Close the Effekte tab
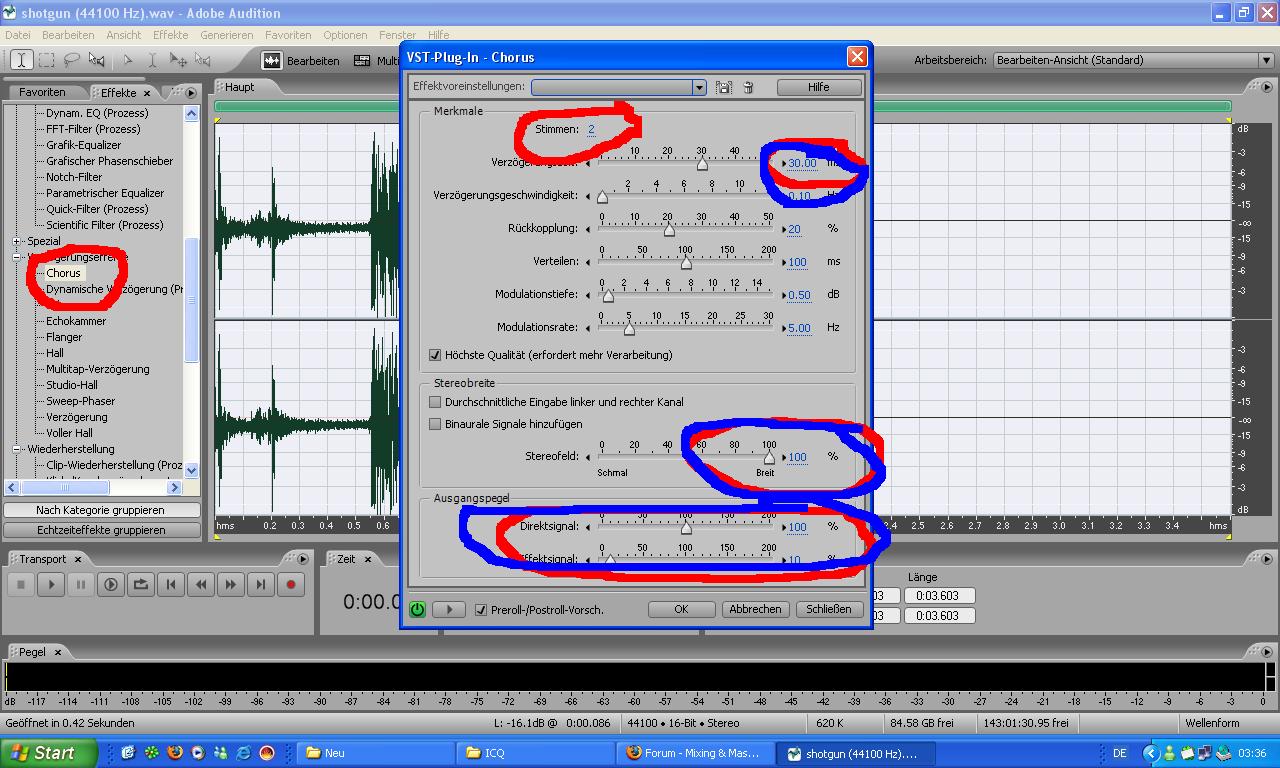 [x=147, y=93]
